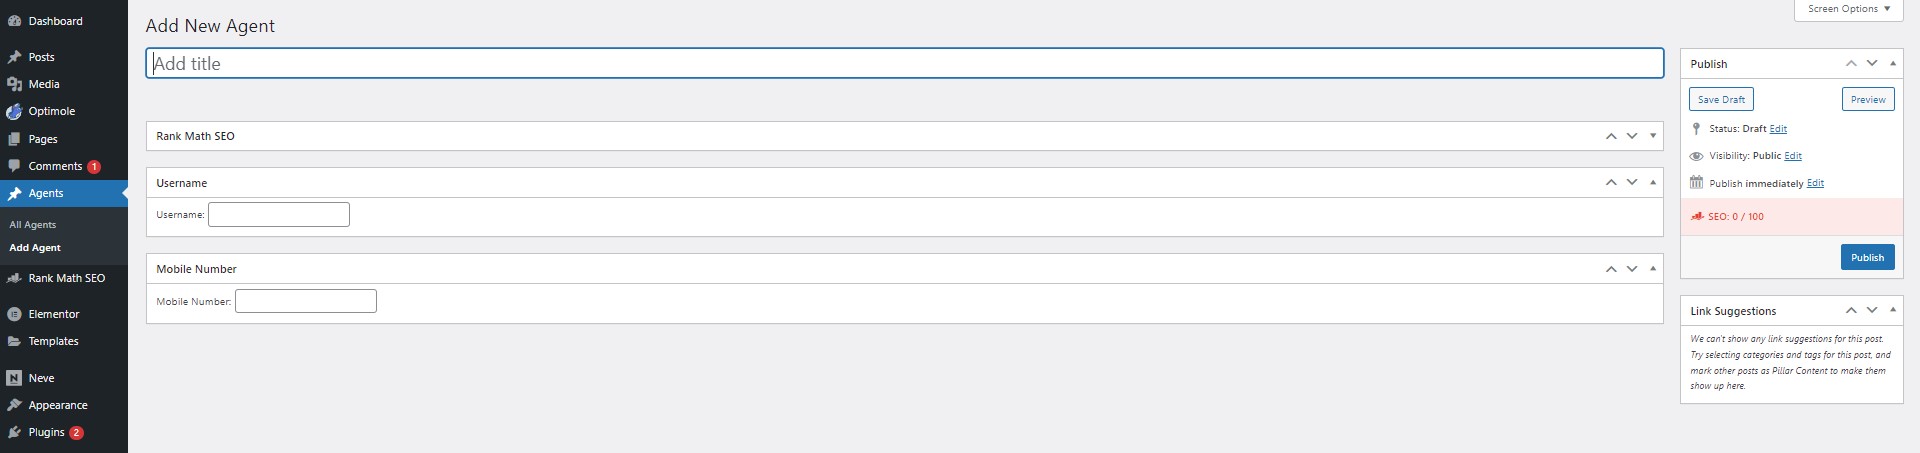This screenshot has height=453, width=1920.
Task: Open Plugins via the plug icon
Action: 14,433
